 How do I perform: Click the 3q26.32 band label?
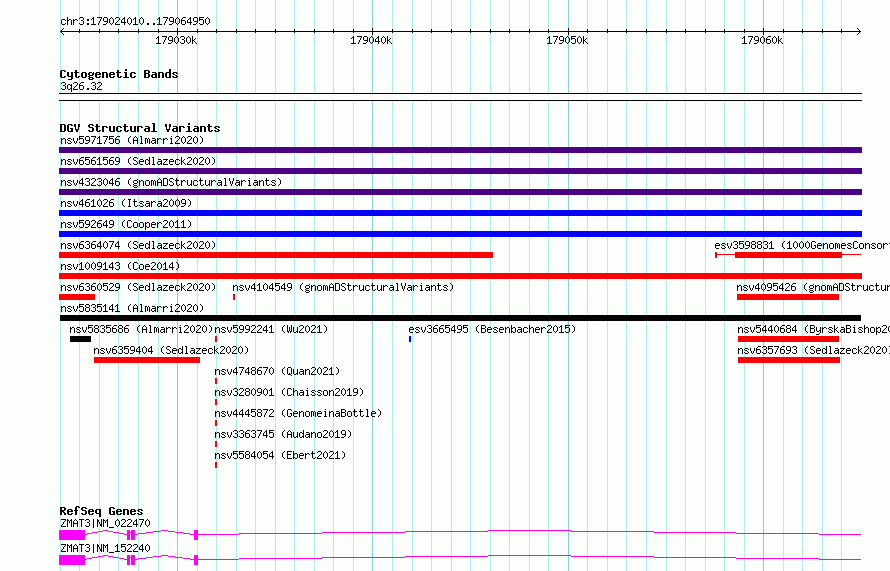[81, 86]
